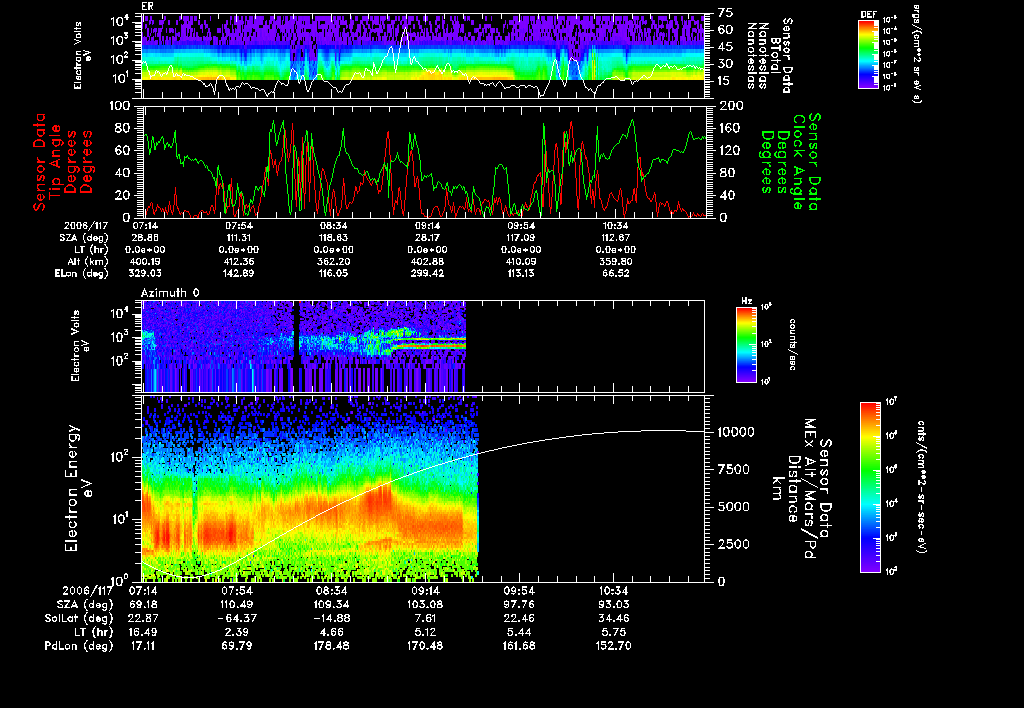
Task: Click the 'ER' panel title
Action: click(x=147, y=6)
